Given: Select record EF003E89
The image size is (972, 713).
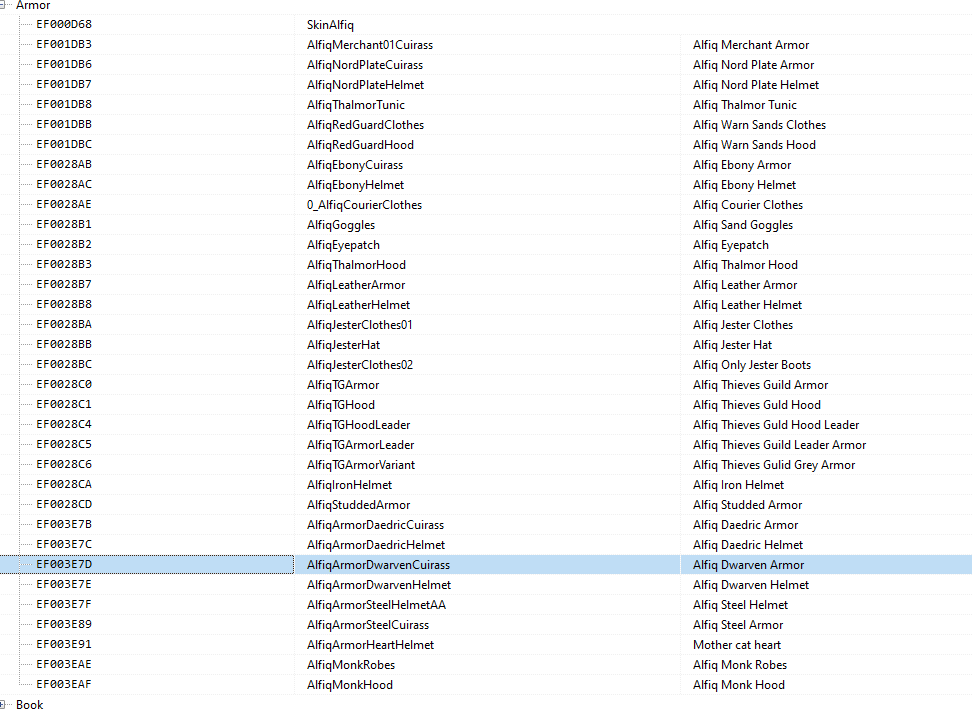Looking at the screenshot, I should click(64, 624).
